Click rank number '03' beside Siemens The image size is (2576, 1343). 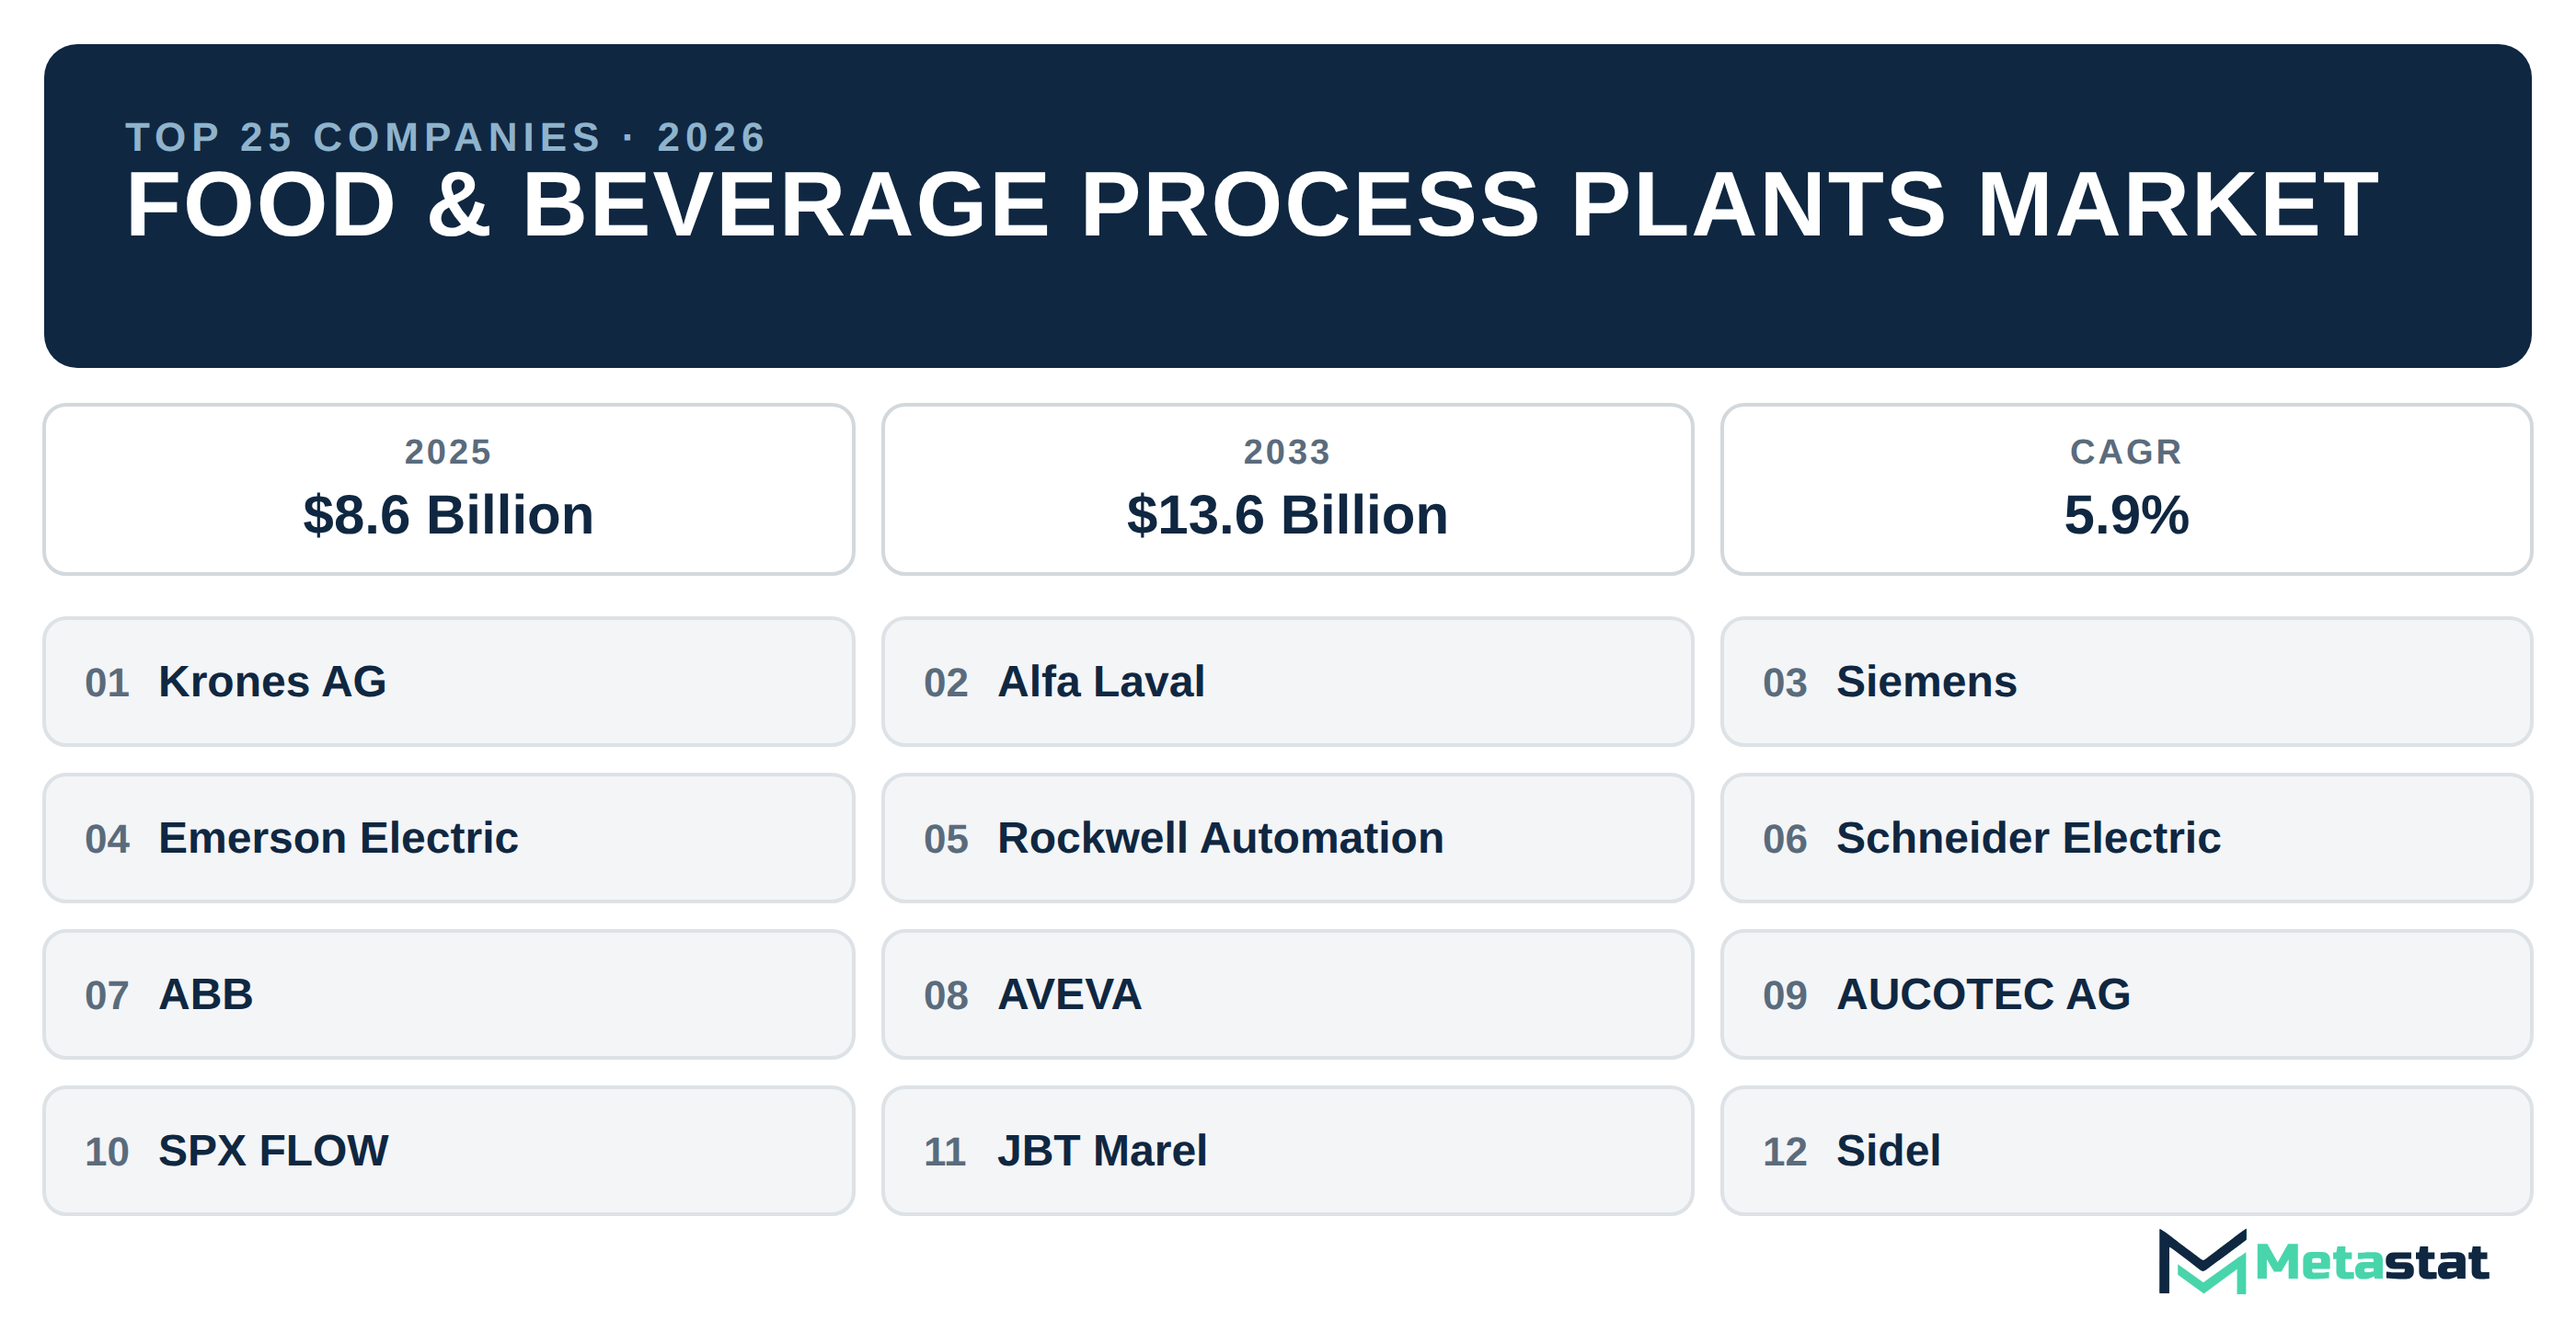(1785, 683)
